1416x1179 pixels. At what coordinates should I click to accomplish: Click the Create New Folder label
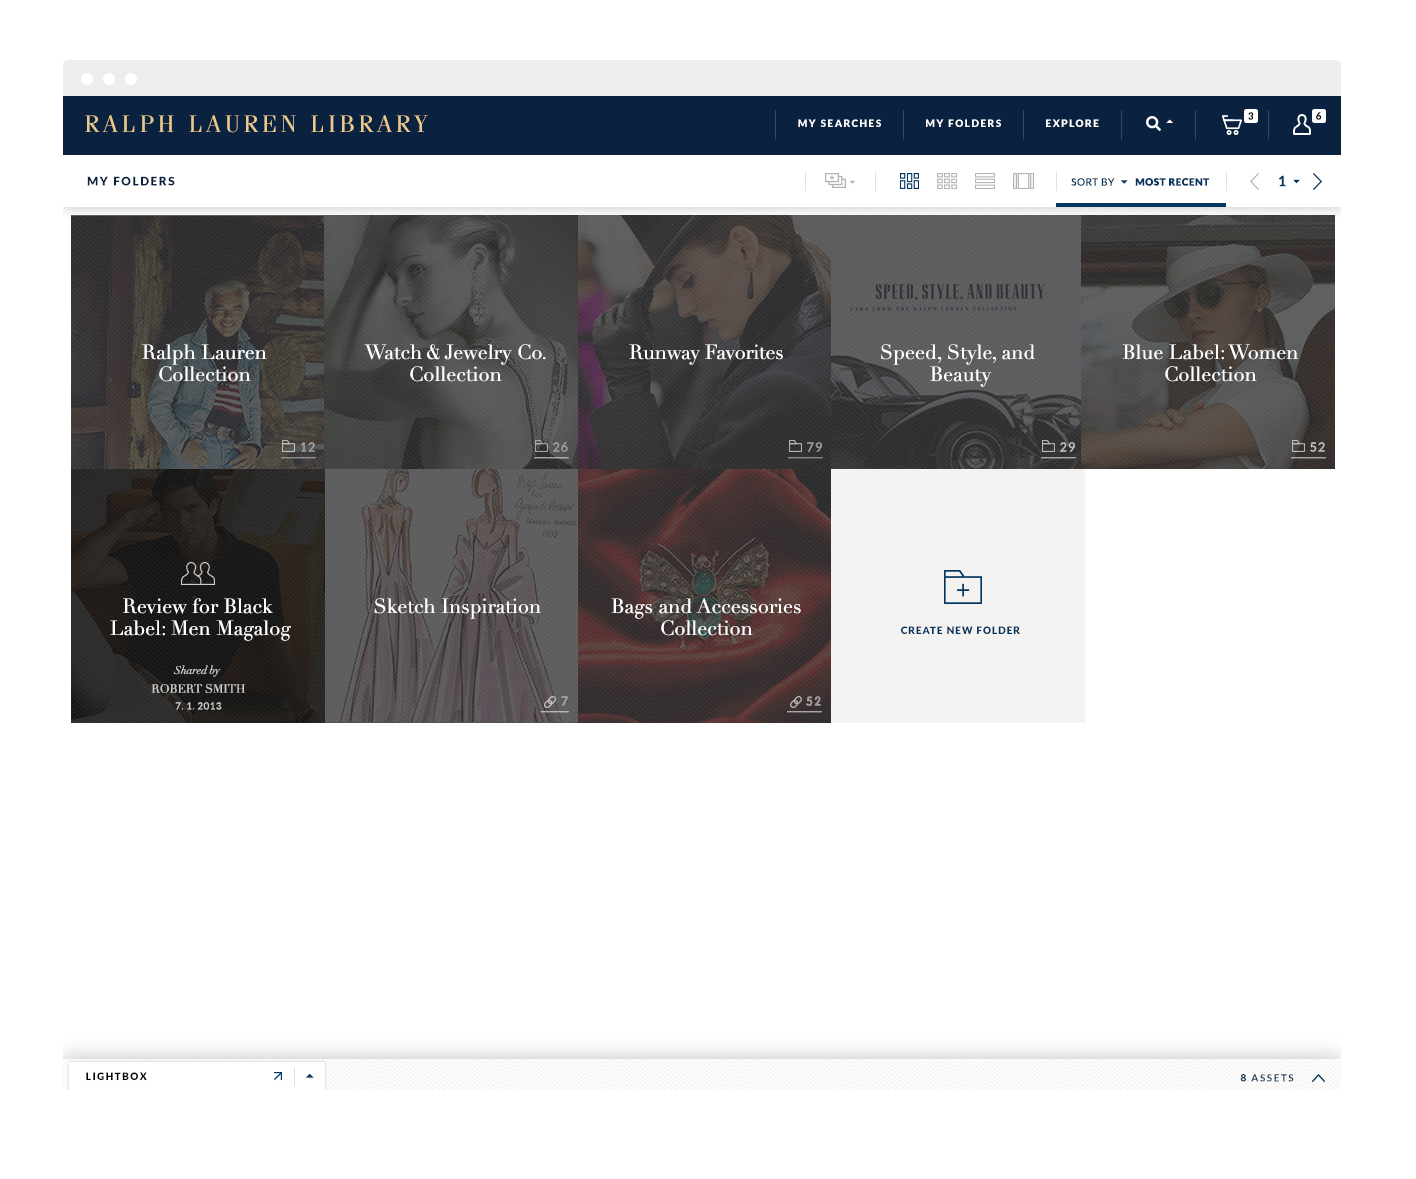point(960,631)
